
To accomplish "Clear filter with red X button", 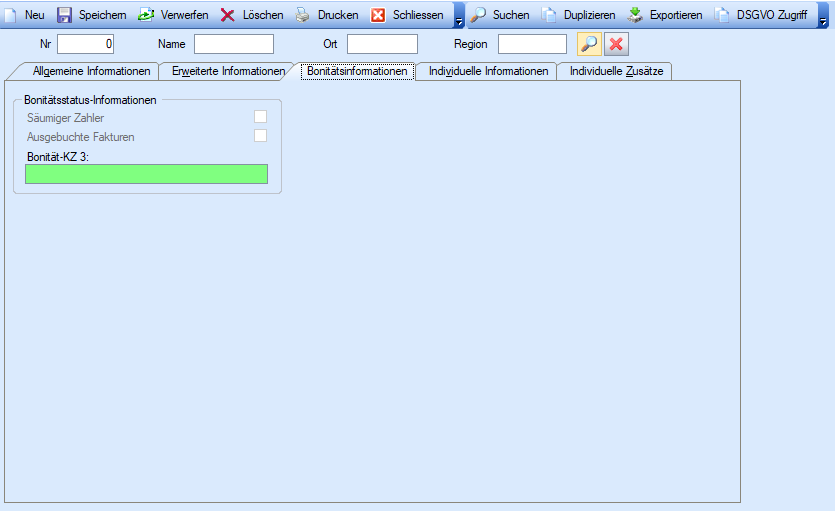I will 617,44.
